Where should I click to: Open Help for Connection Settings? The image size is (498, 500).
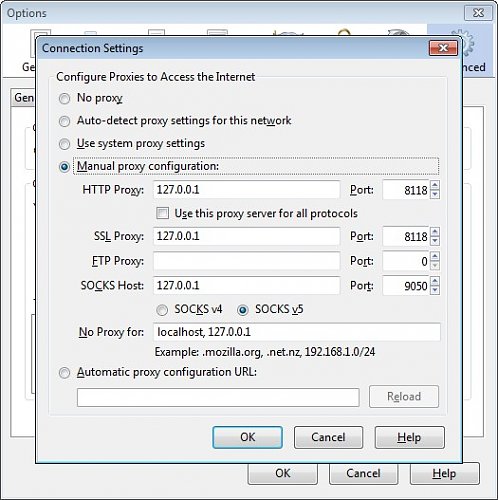click(x=409, y=437)
